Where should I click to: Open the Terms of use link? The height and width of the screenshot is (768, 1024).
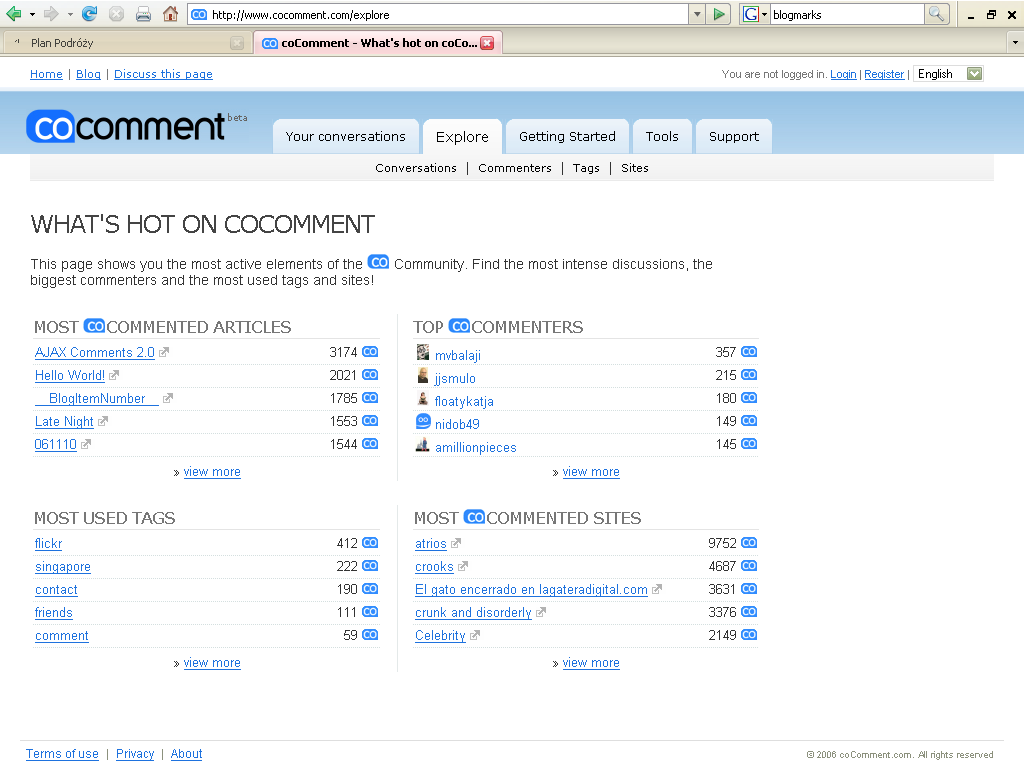[62, 754]
